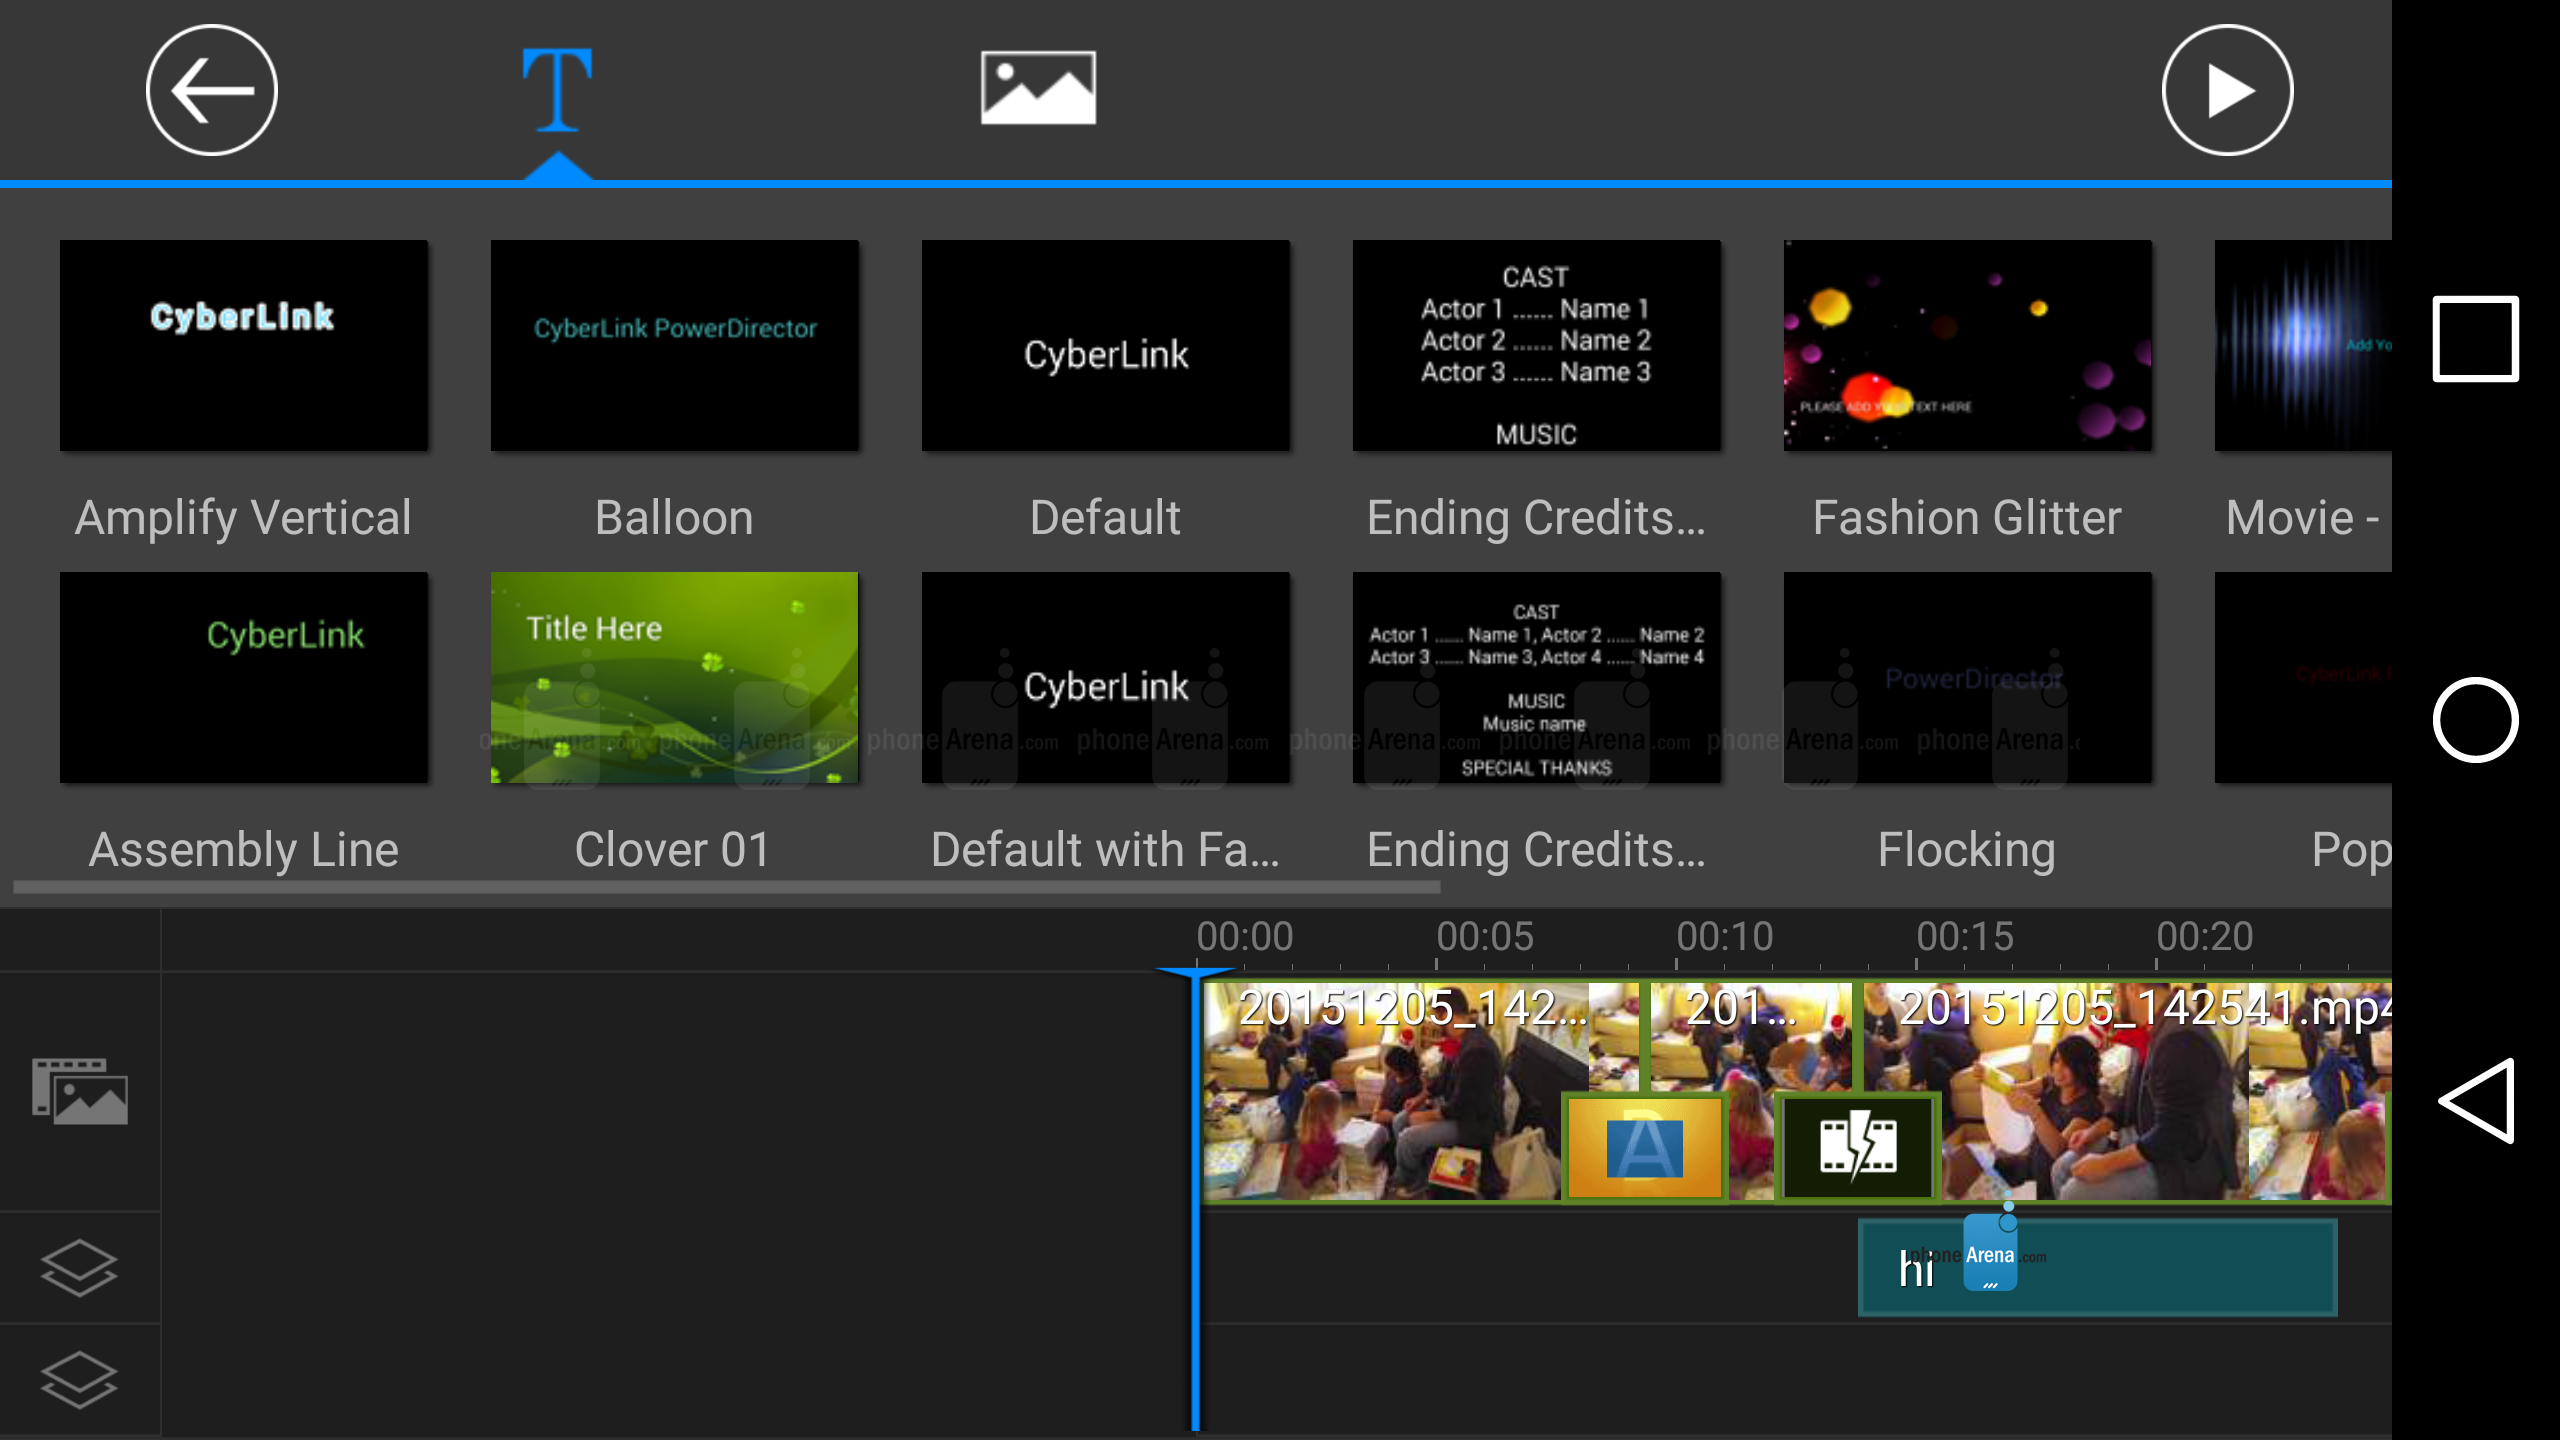This screenshot has height=1440, width=2560.
Task: Click the Assembly Line label
Action: point(244,850)
